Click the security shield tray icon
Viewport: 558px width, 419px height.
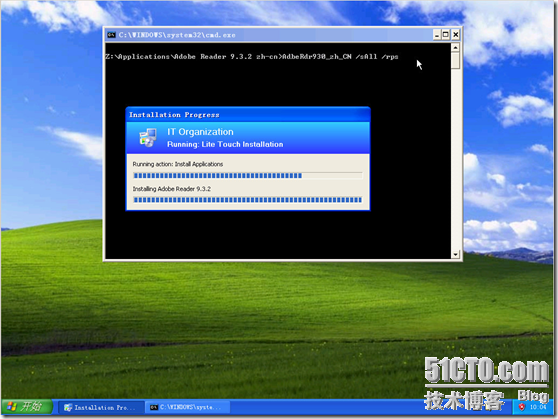pos(522,407)
